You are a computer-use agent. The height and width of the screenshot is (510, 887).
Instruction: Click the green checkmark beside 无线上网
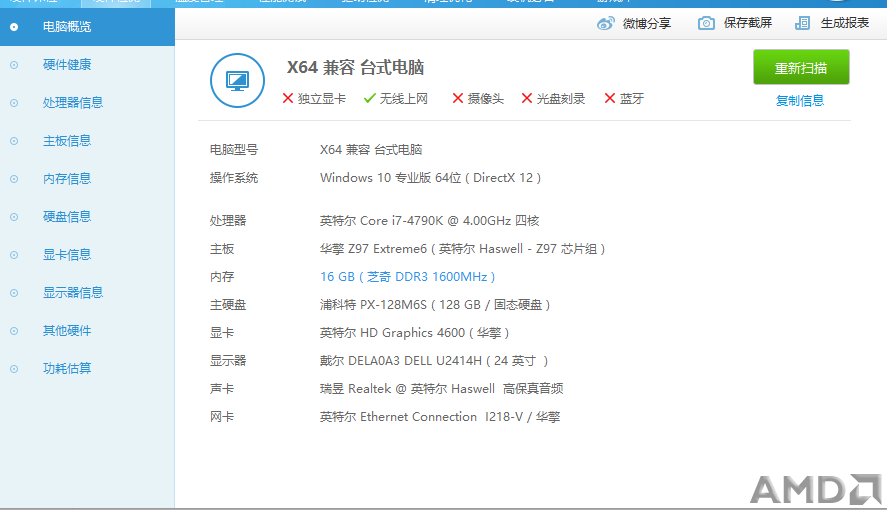click(x=369, y=98)
